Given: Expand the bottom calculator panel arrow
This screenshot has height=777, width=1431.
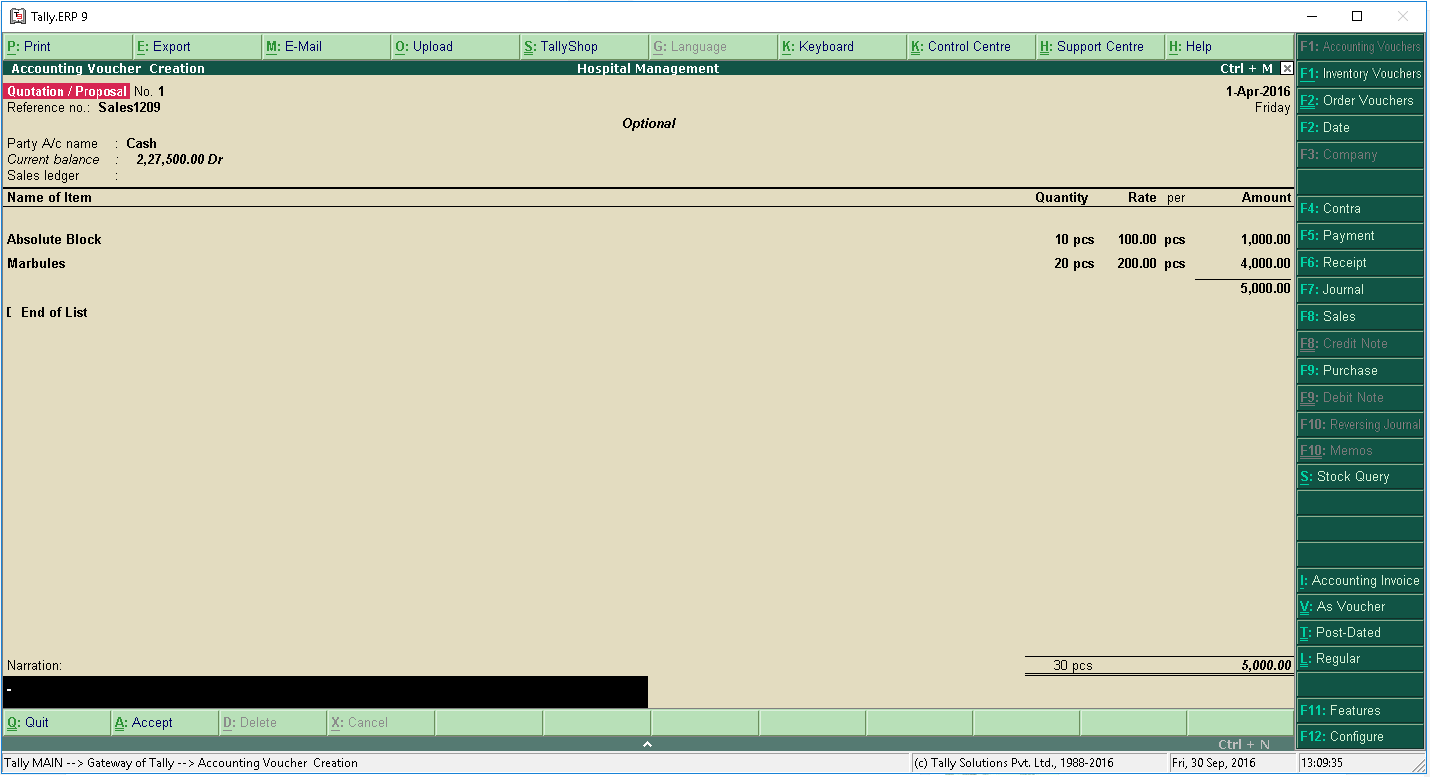Looking at the screenshot, I should coord(647,744).
